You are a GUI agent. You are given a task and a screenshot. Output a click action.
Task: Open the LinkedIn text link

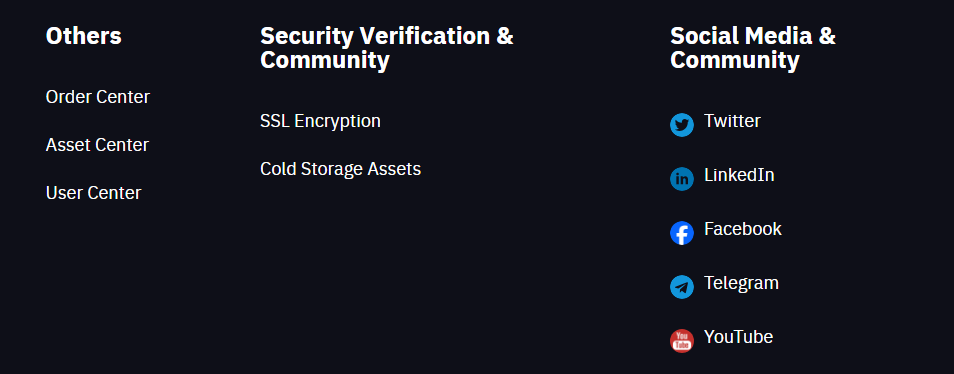(739, 175)
